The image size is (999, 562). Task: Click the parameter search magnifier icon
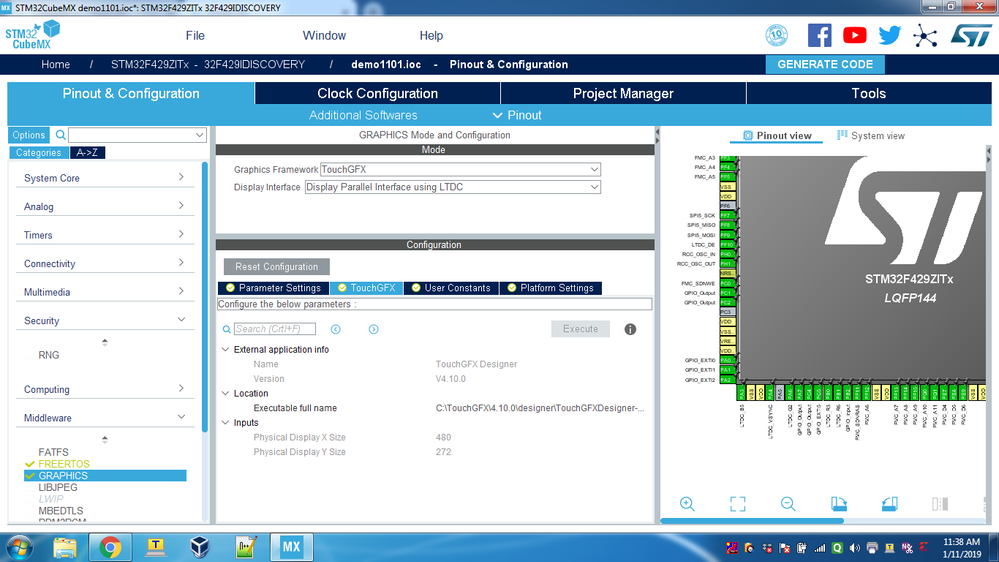pos(226,329)
